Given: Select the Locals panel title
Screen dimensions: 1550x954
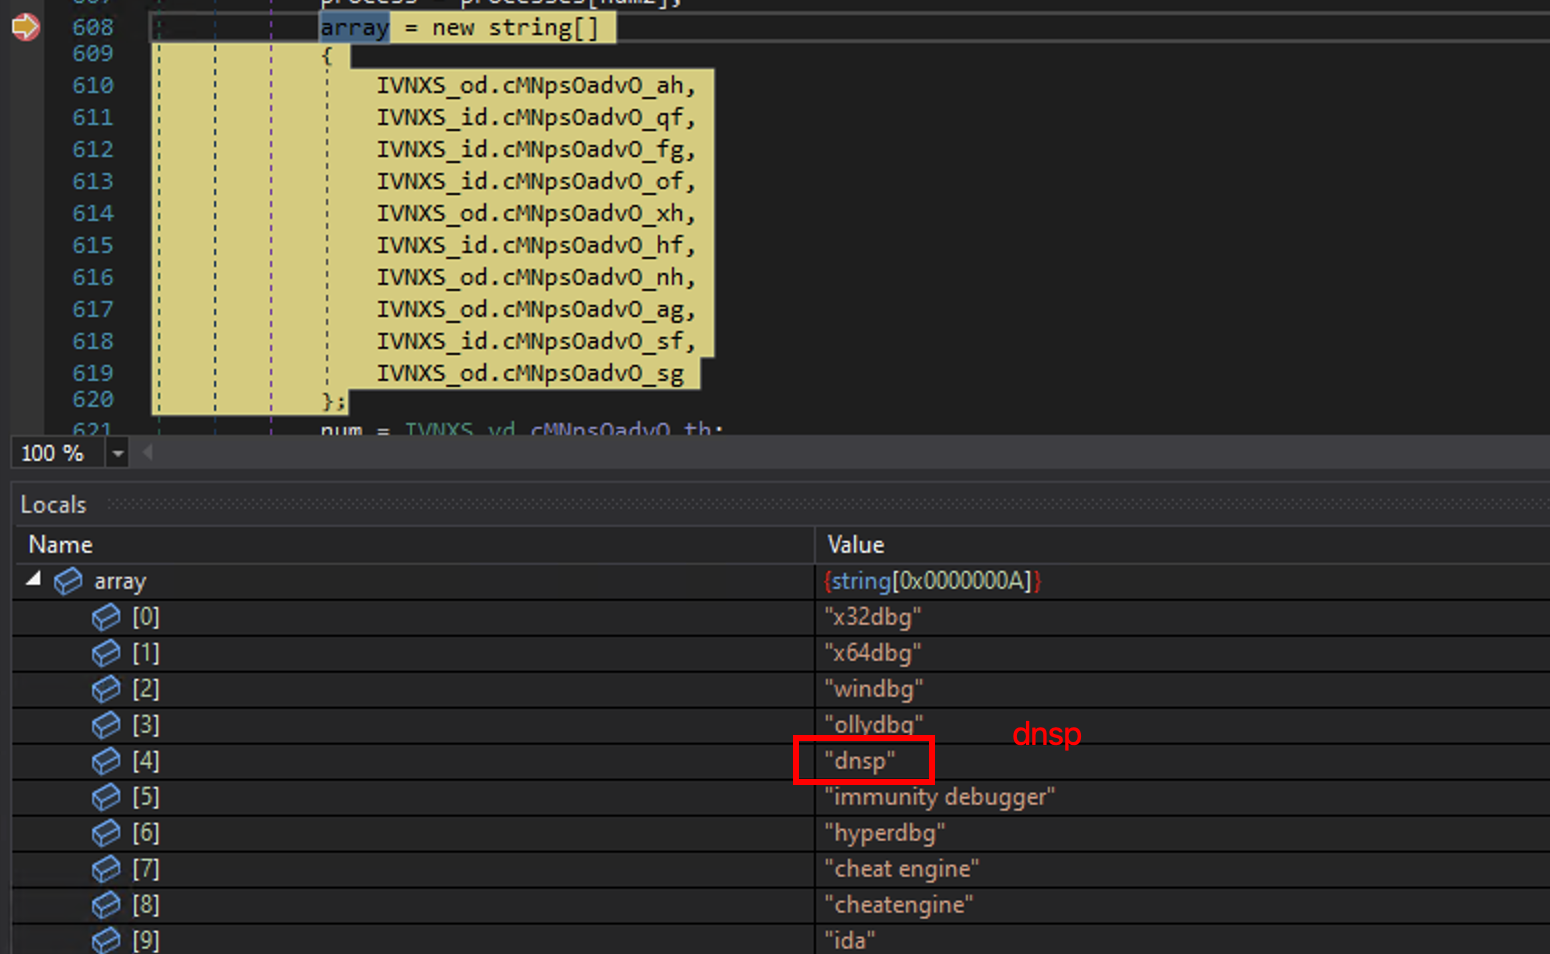Looking at the screenshot, I should click(54, 505).
